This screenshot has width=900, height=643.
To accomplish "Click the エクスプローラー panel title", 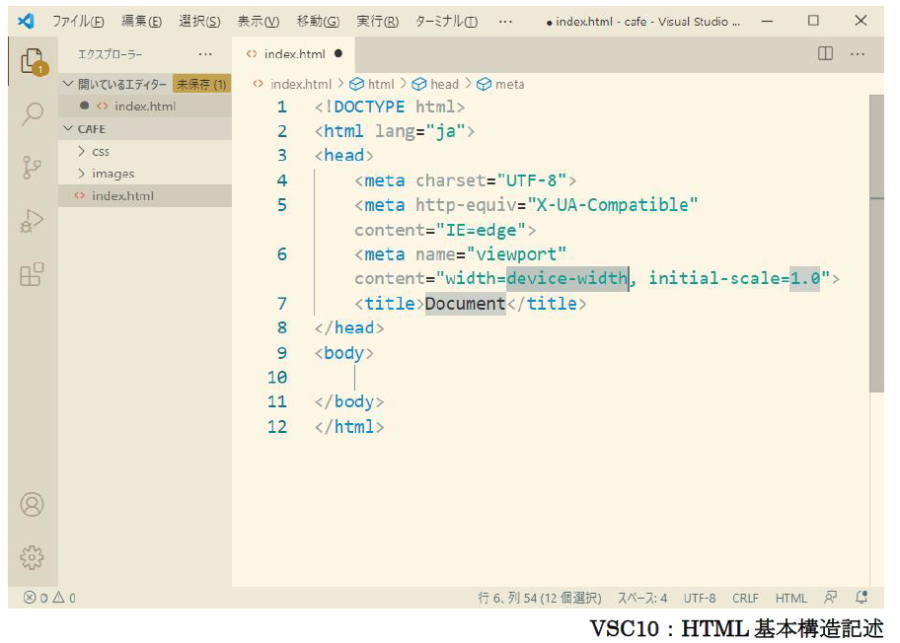I will (110, 54).
